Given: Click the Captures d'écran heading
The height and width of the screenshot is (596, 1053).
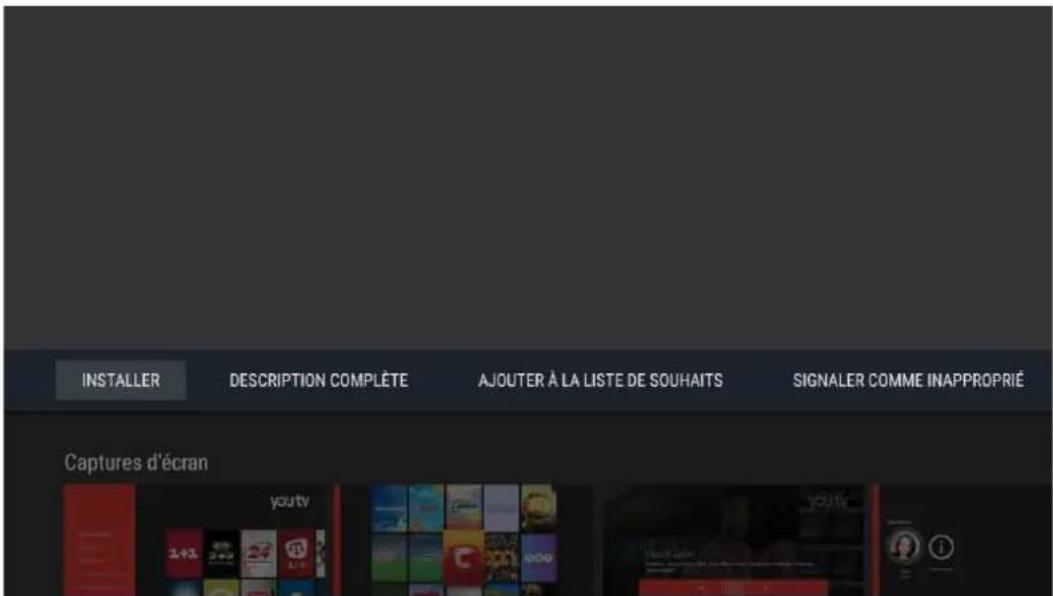Looking at the screenshot, I should tap(136, 462).
